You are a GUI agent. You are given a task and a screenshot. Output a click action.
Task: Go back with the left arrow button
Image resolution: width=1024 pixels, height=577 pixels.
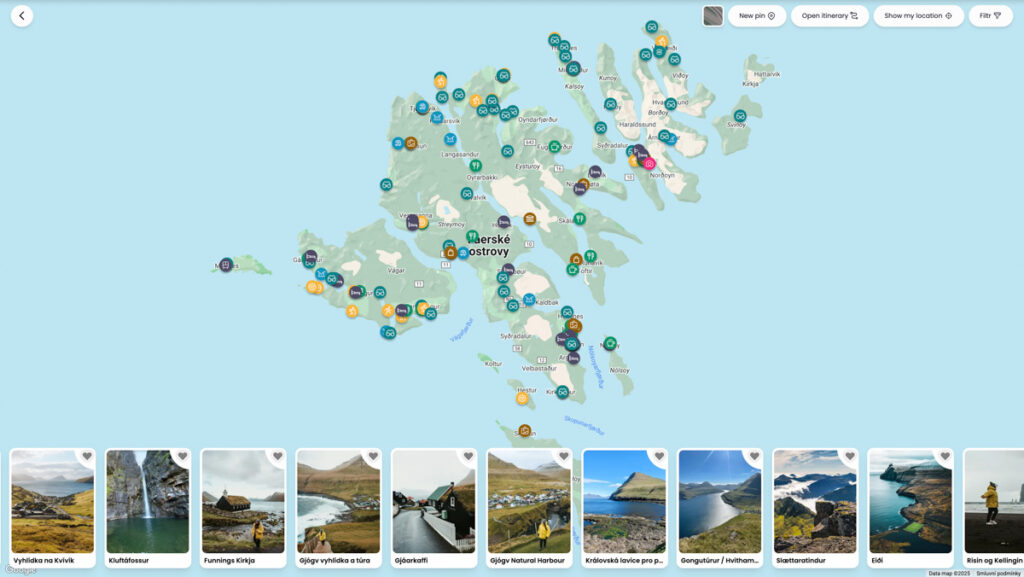point(22,16)
